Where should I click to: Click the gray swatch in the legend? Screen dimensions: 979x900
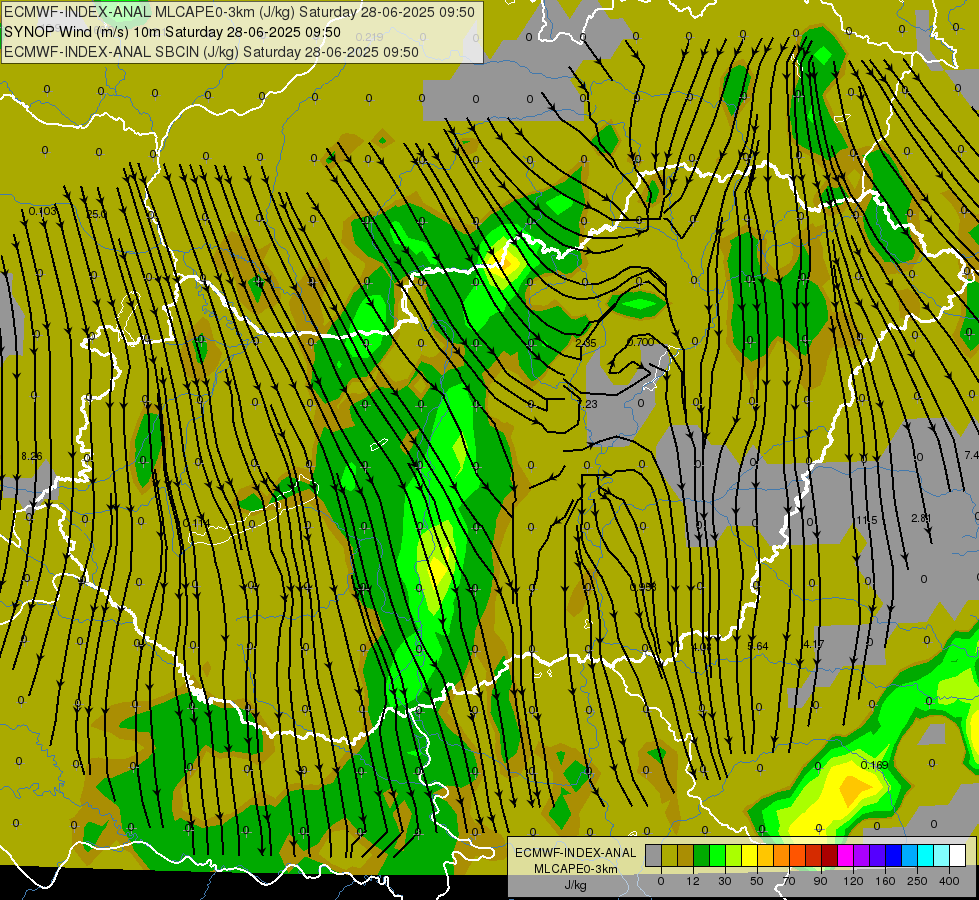[654, 856]
